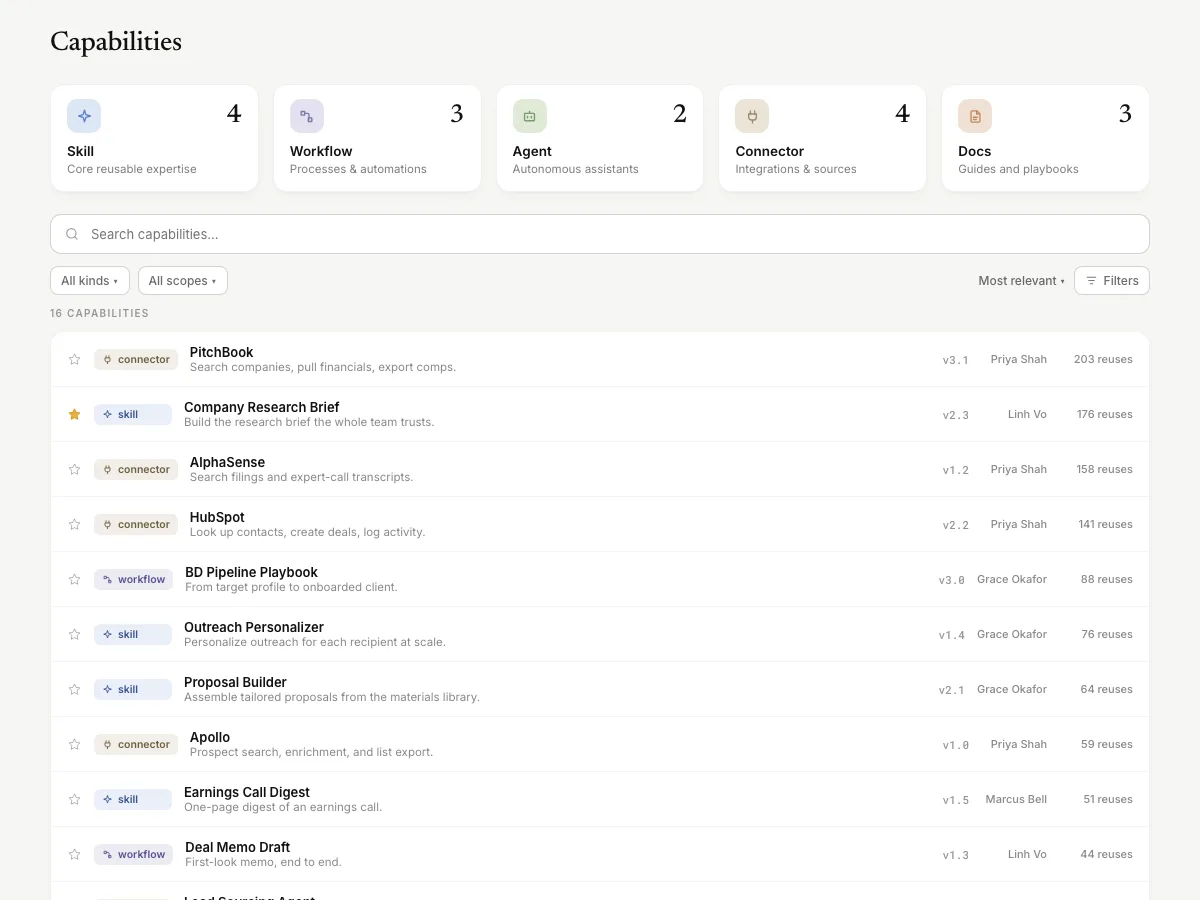This screenshot has width=1200, height=900.
Task: Click the skill tag on Outreach Personalizer
Action: [x=133, y=634]
